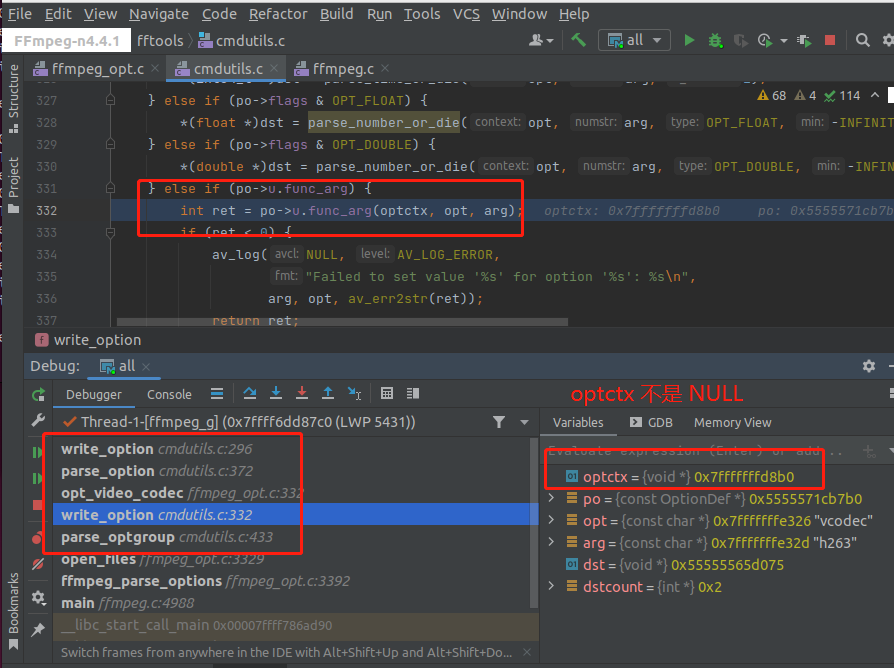Expand the 'po' variable node

coord(552,498)
